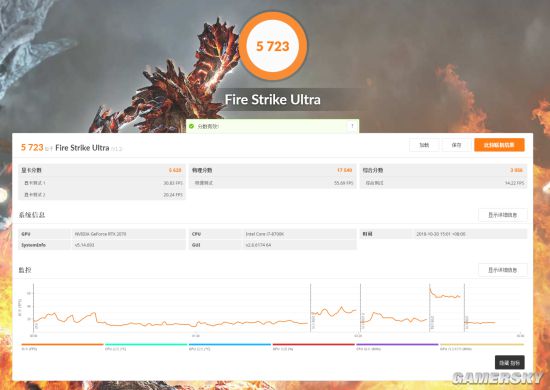Select the 综合分数 combined score header
Viewport: 550px width, 390px height.
click(x=373, y=170)
